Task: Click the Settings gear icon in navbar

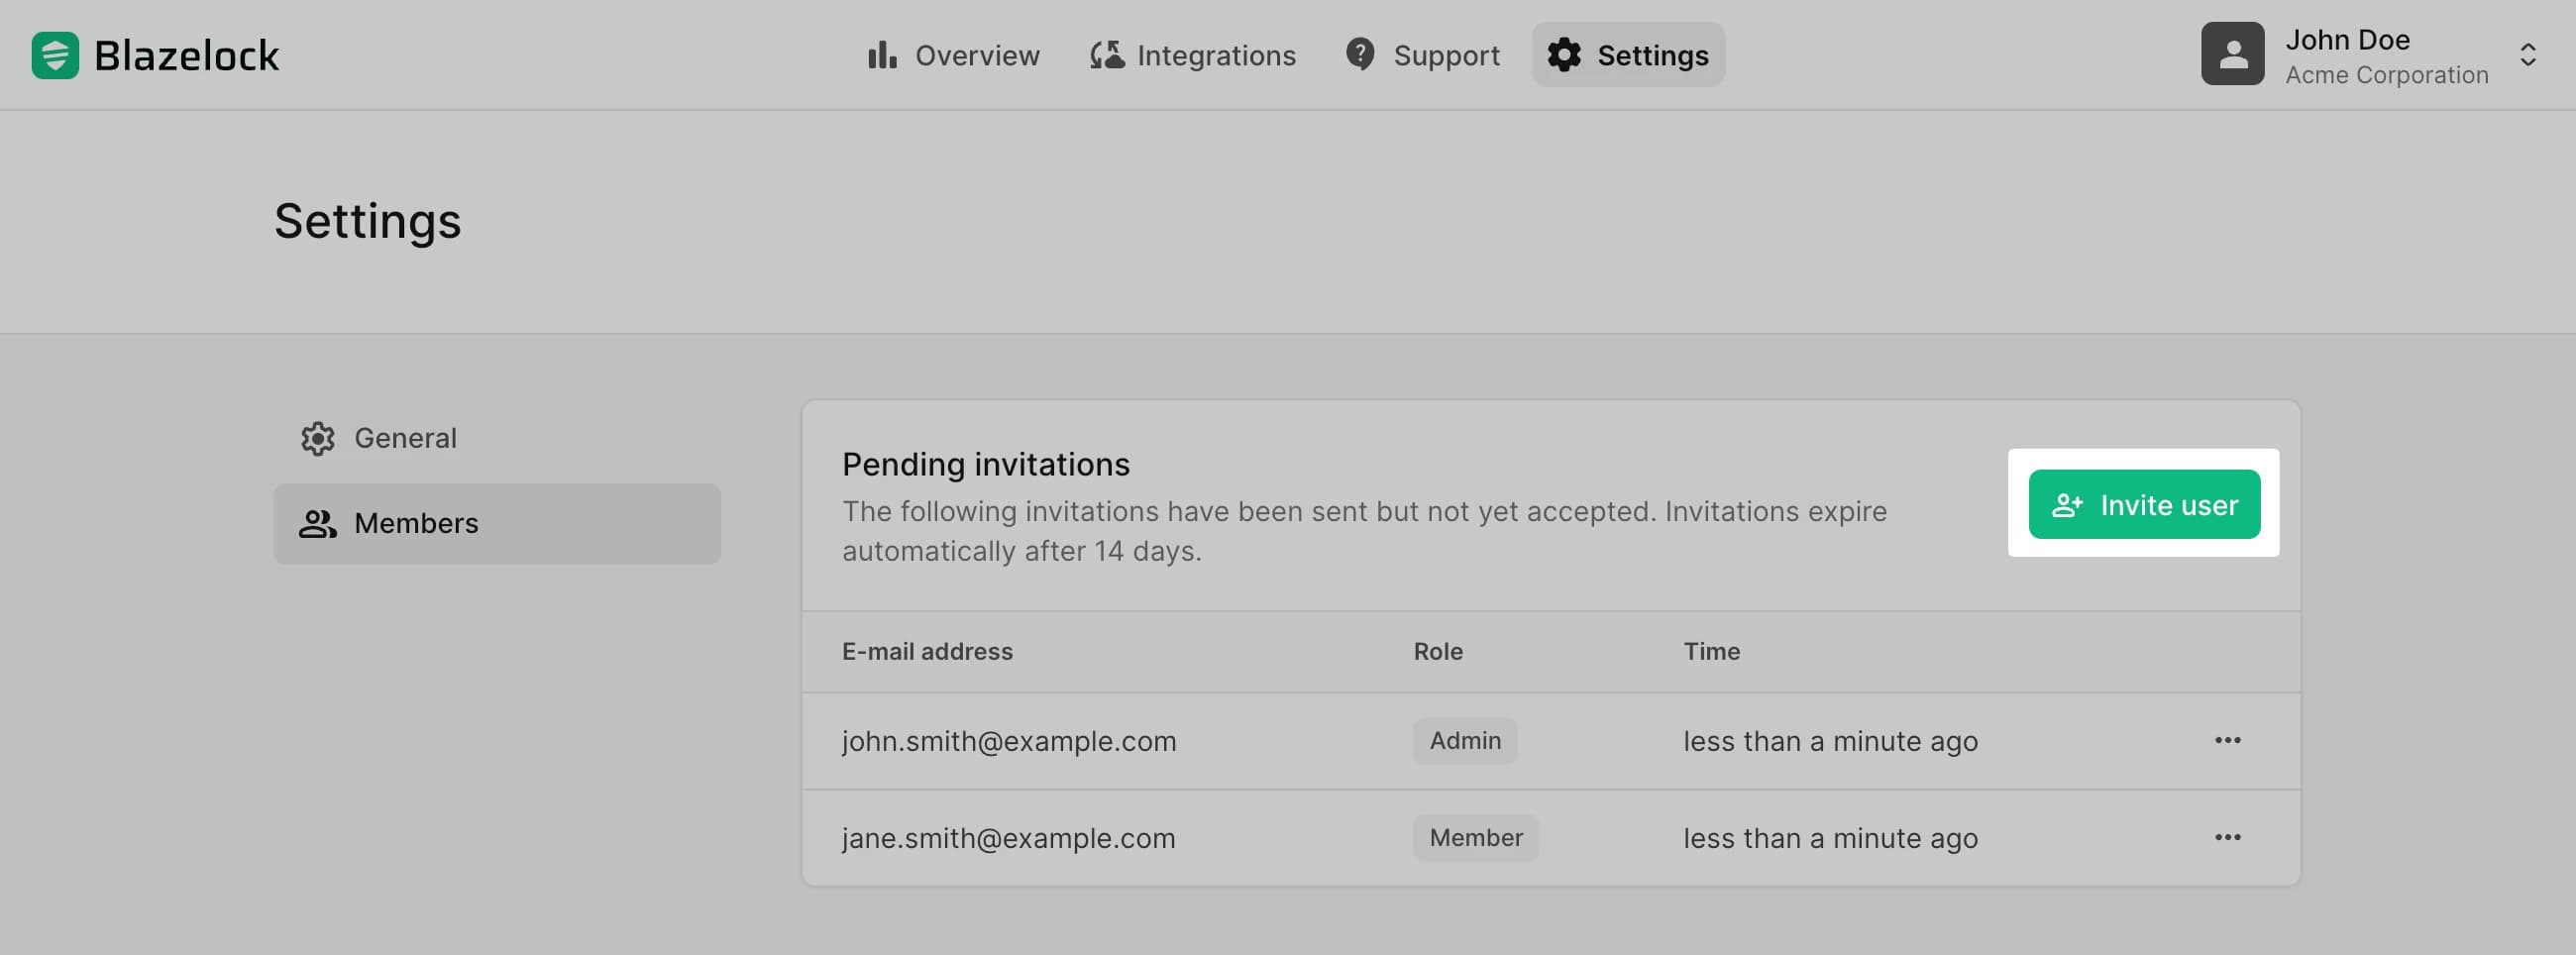Action: pyautogui.click(x=1564, y=55)
